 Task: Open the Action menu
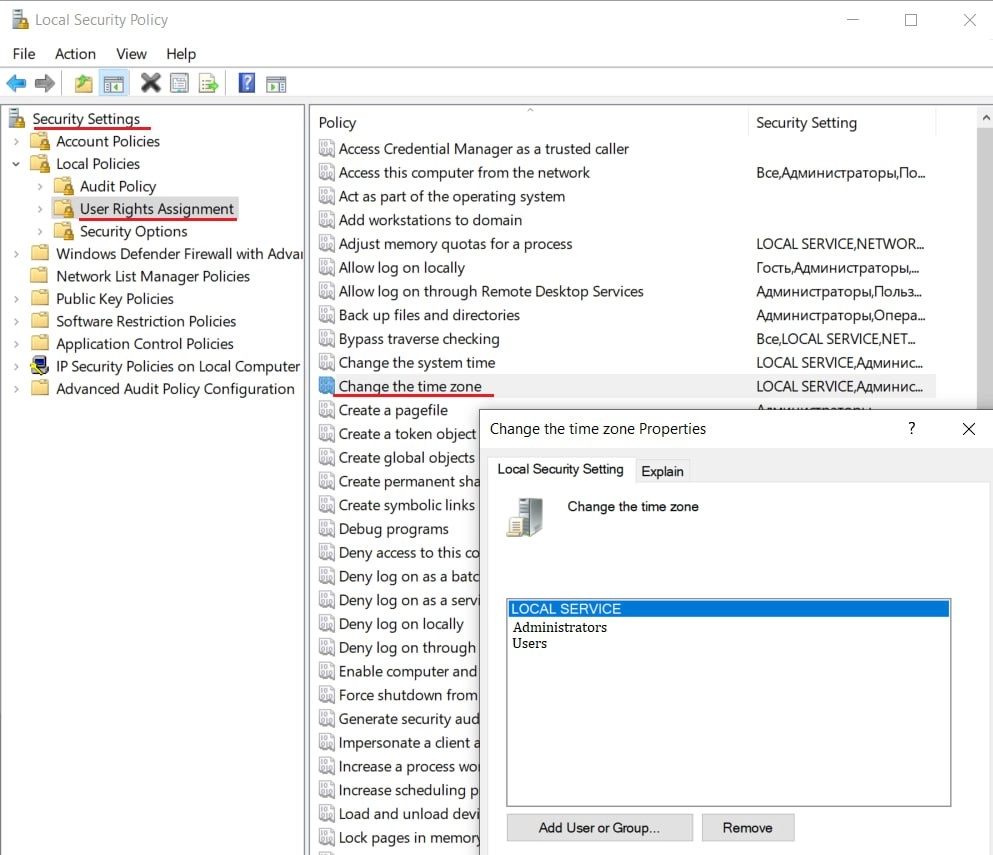point(75,54)
